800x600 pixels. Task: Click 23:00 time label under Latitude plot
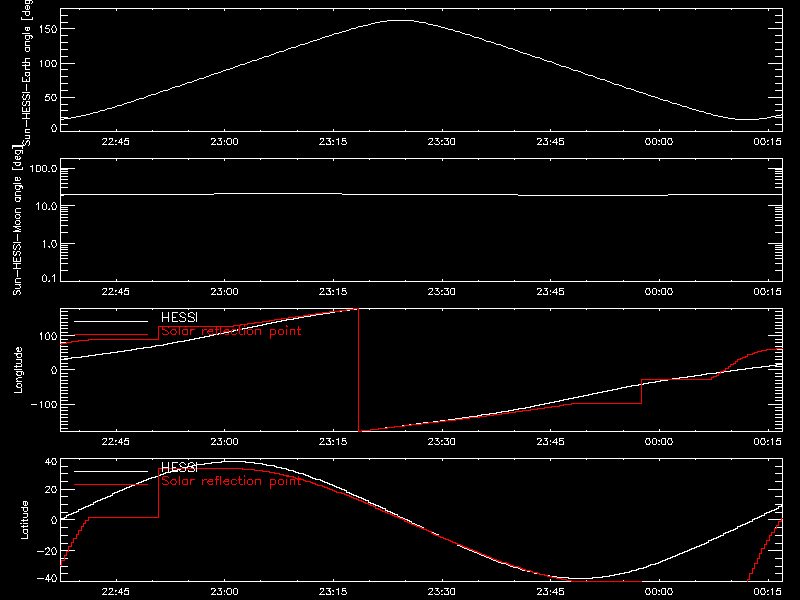[x=224, y=592]
